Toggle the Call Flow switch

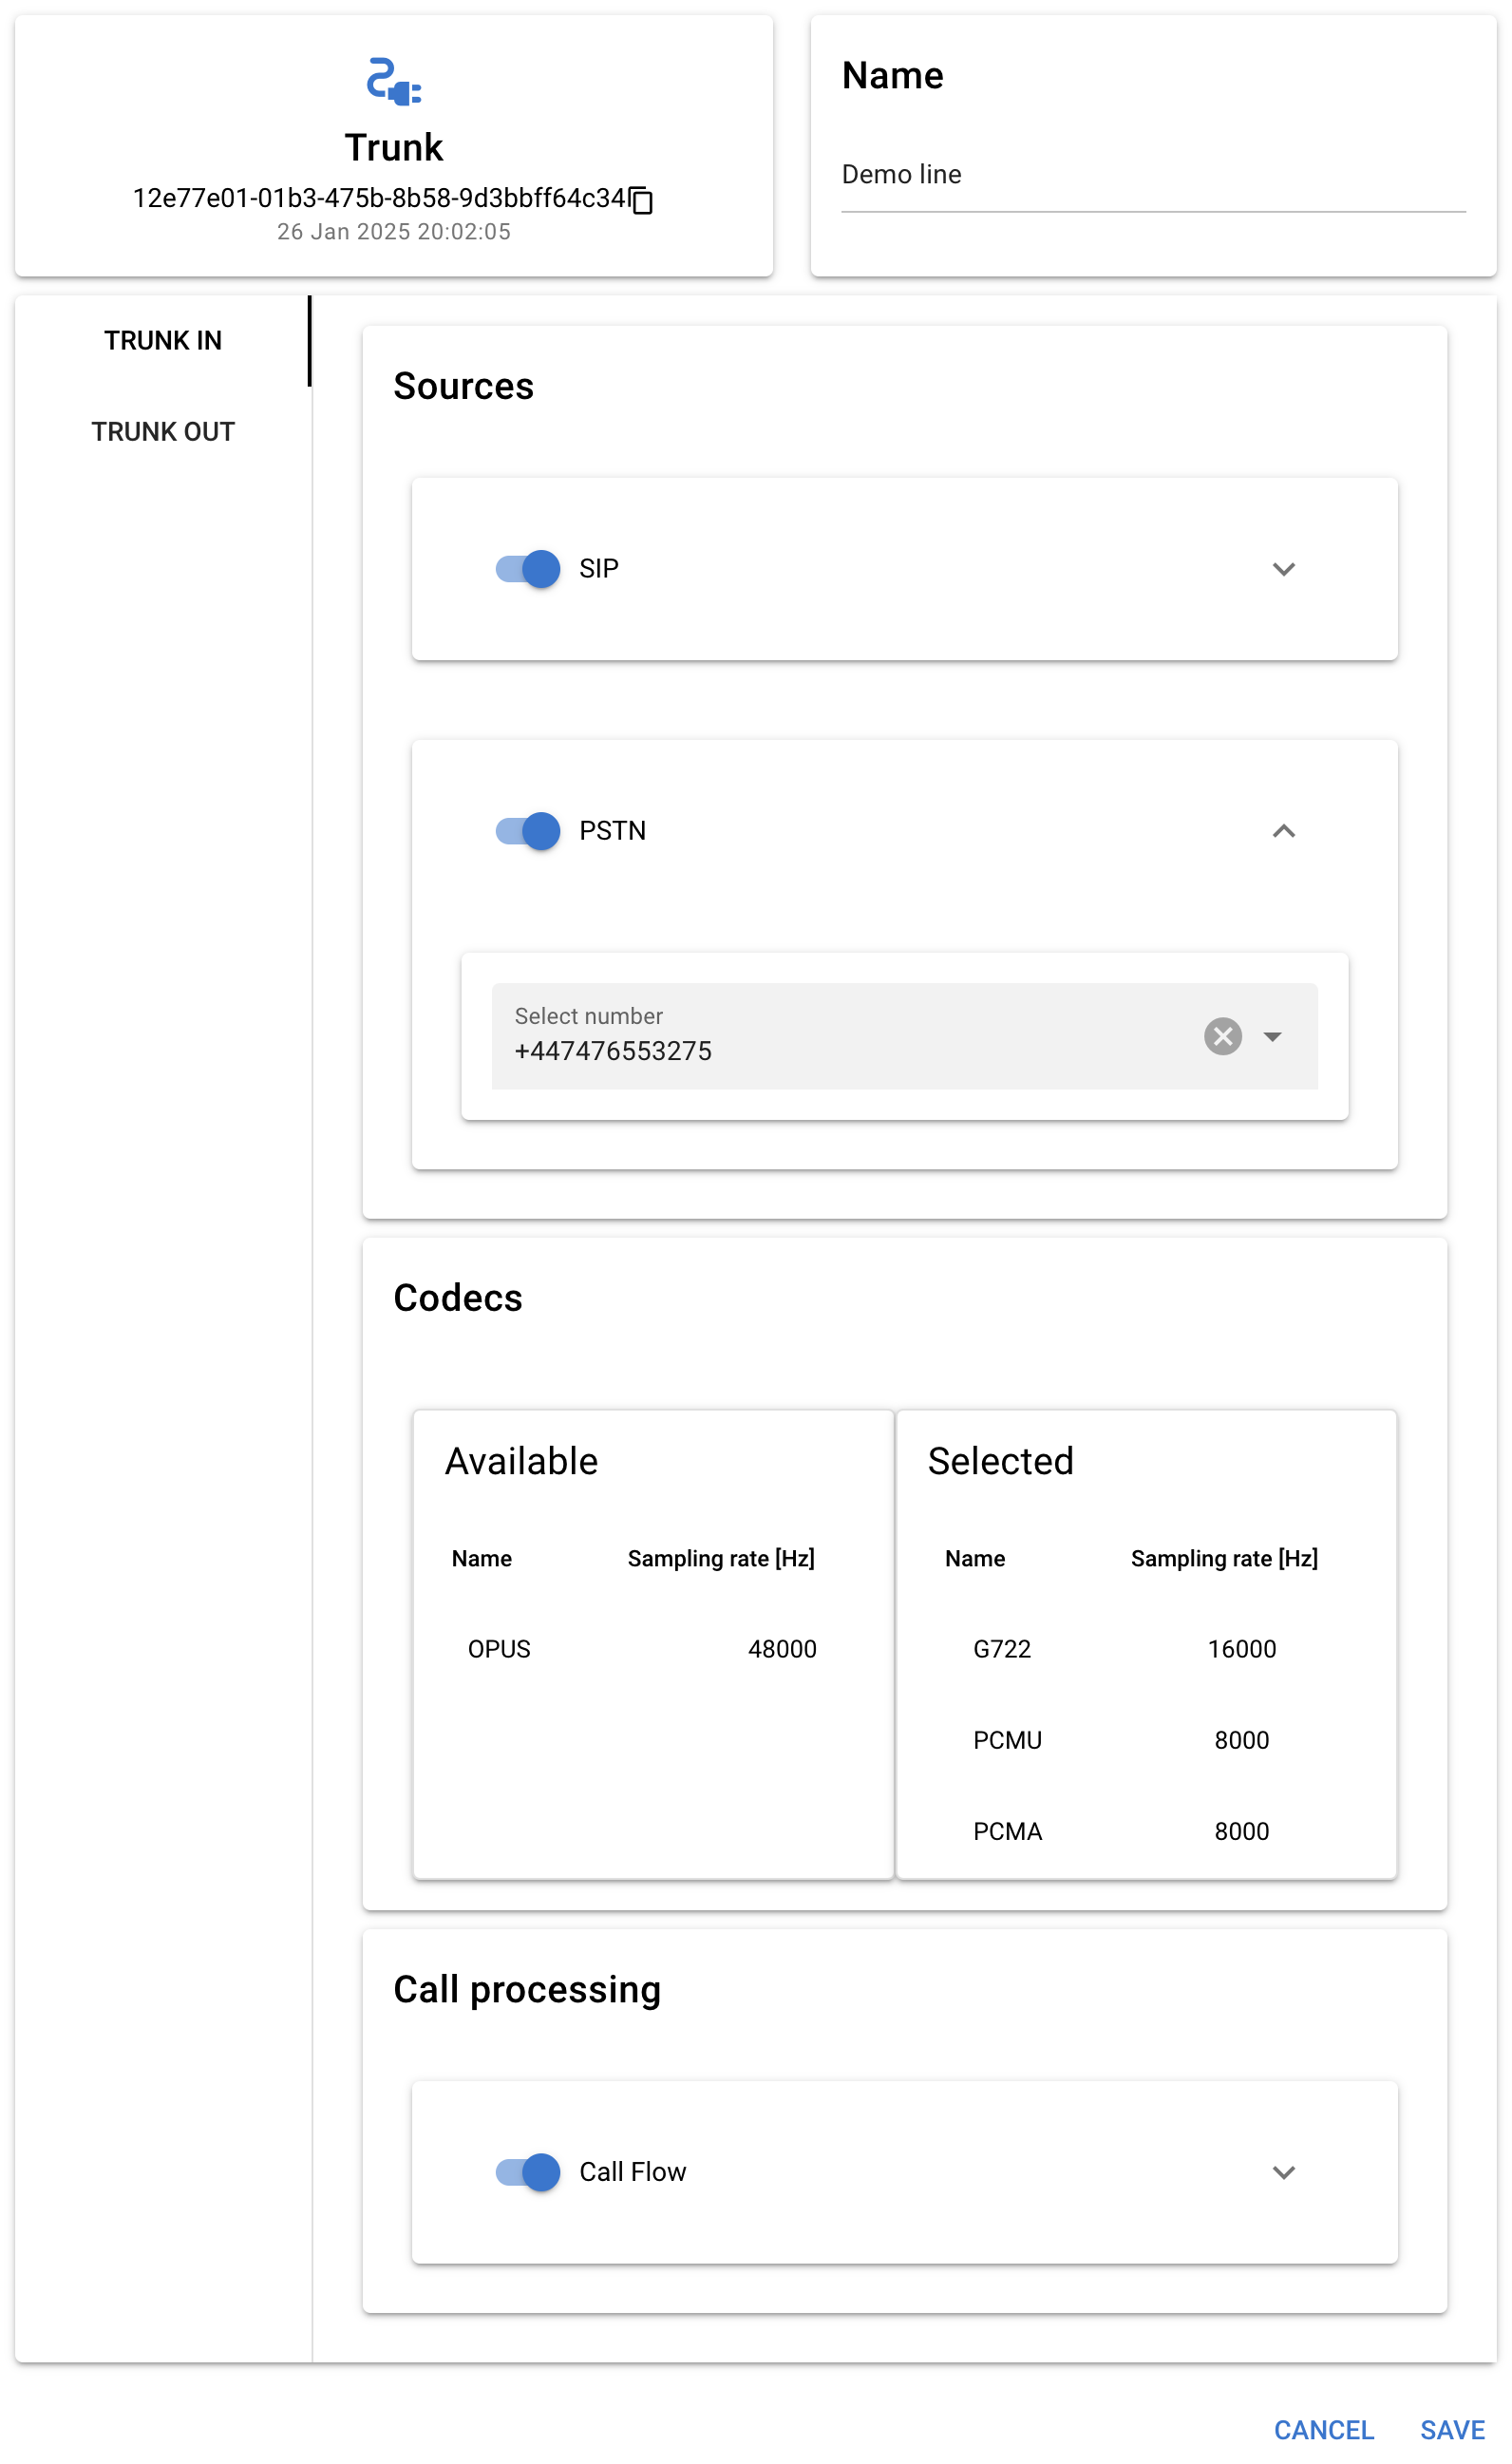[528, 2172]
